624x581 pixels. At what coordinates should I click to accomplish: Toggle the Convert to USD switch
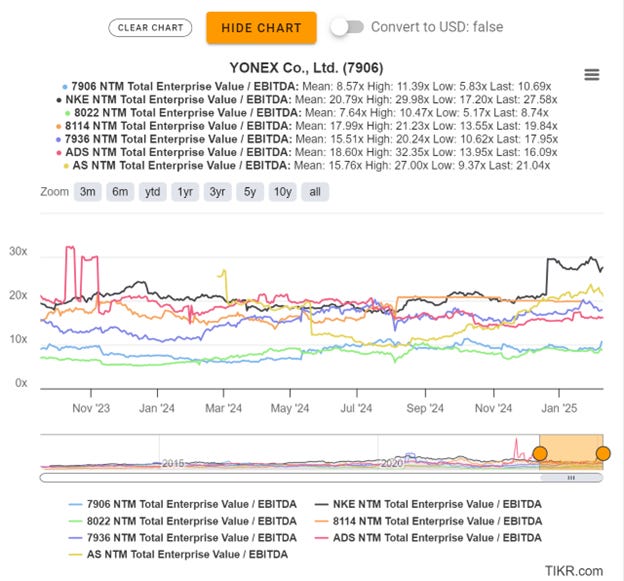tap(347, 27)
